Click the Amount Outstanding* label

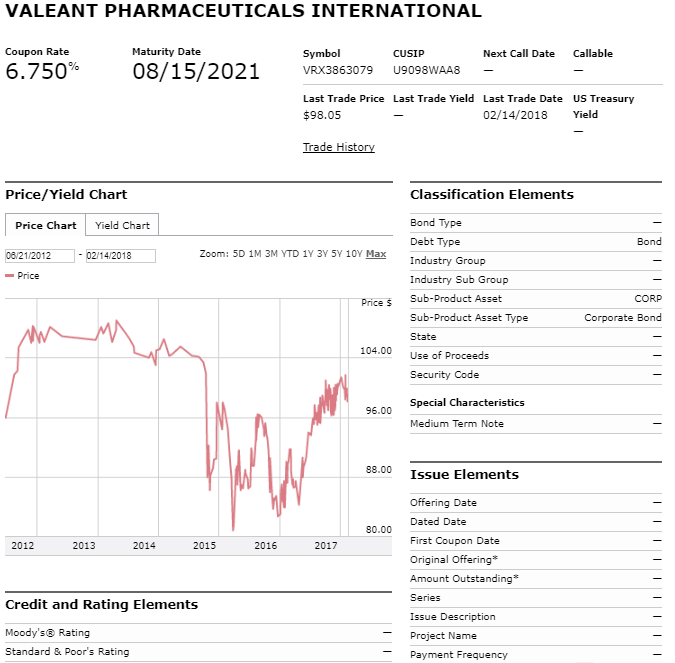(464, 579)
